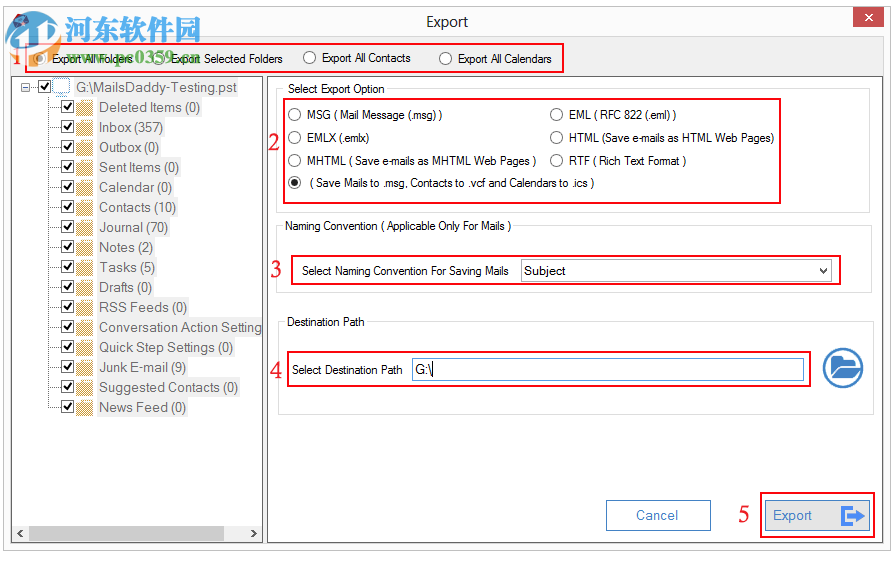Click the Junk E-mail folder icon
894x563 pixels.
click(x=84, y=367)
